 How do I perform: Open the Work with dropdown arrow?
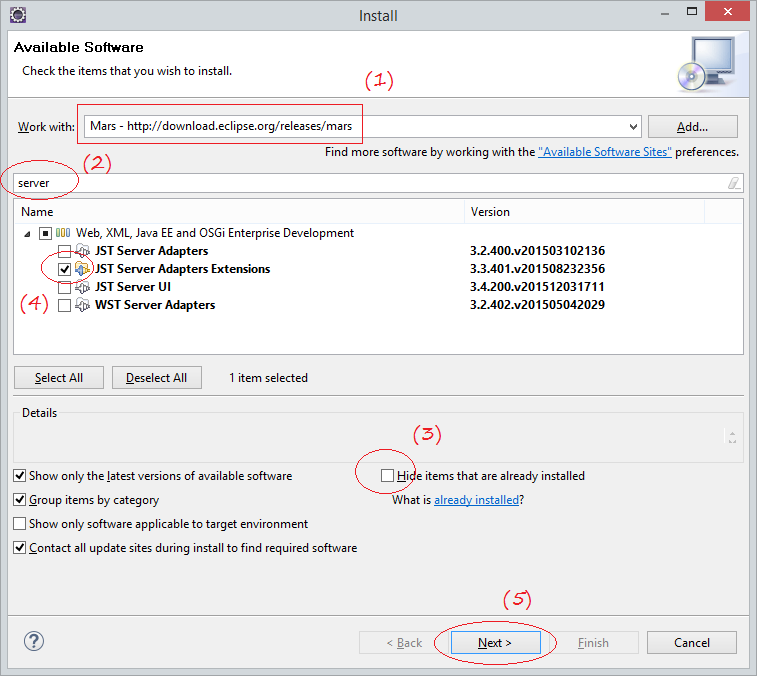click(x=633, y=127)
